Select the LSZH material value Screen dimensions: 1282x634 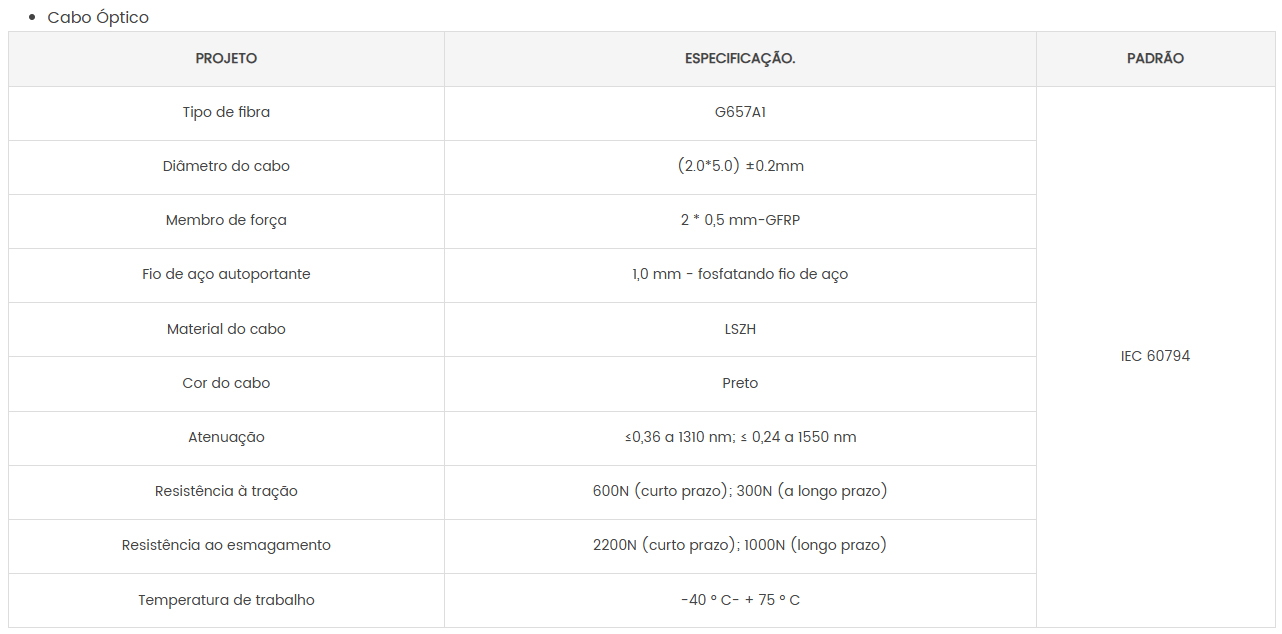[740, 329]
